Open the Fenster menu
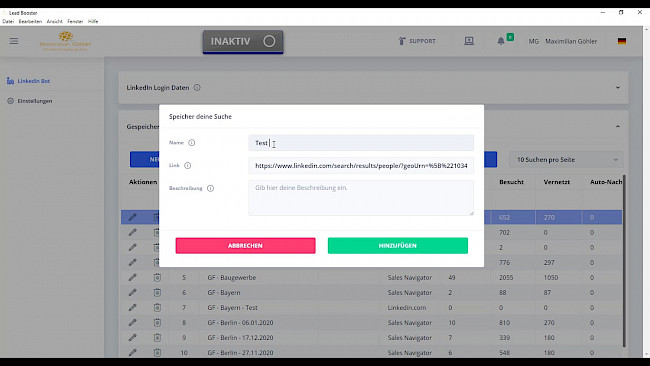Image resolution: width=650 pixels, height=366 pixels. click(75, 22)
